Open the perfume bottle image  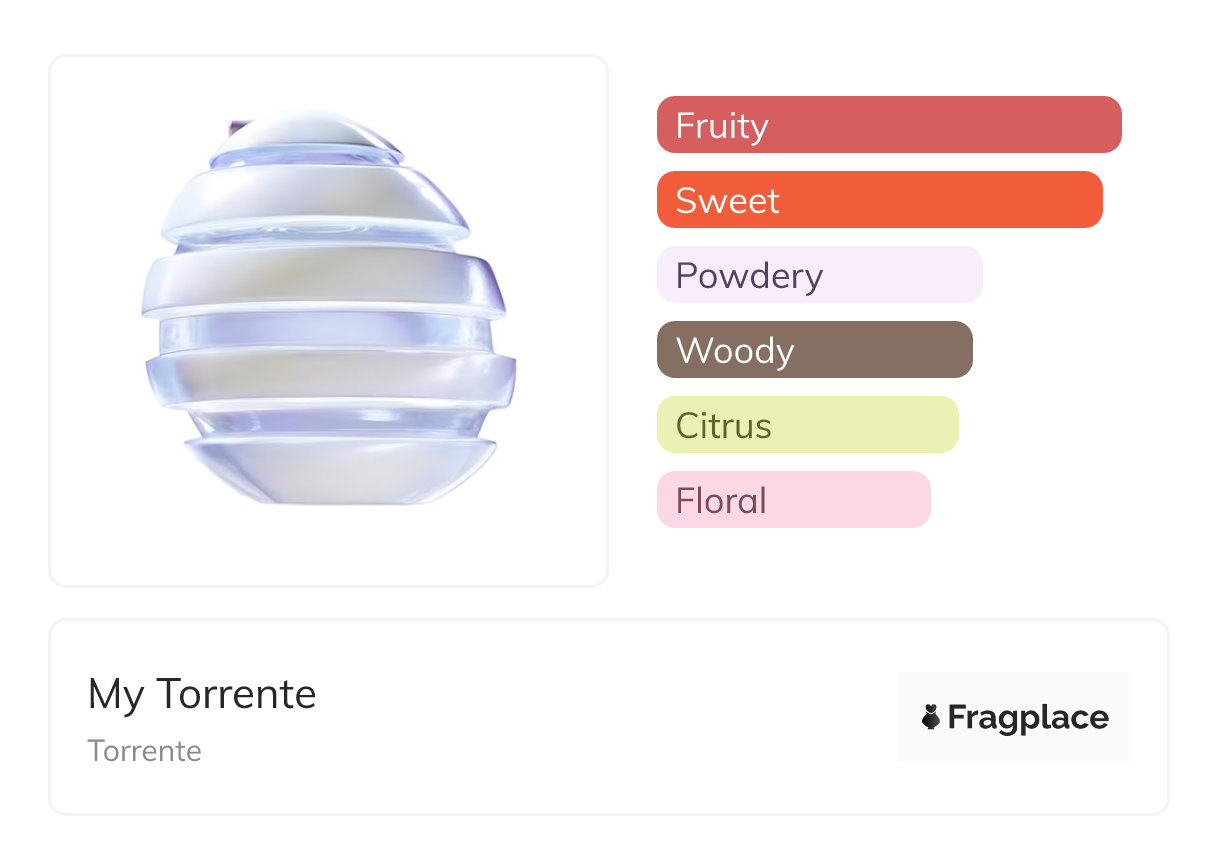[328, 320]
